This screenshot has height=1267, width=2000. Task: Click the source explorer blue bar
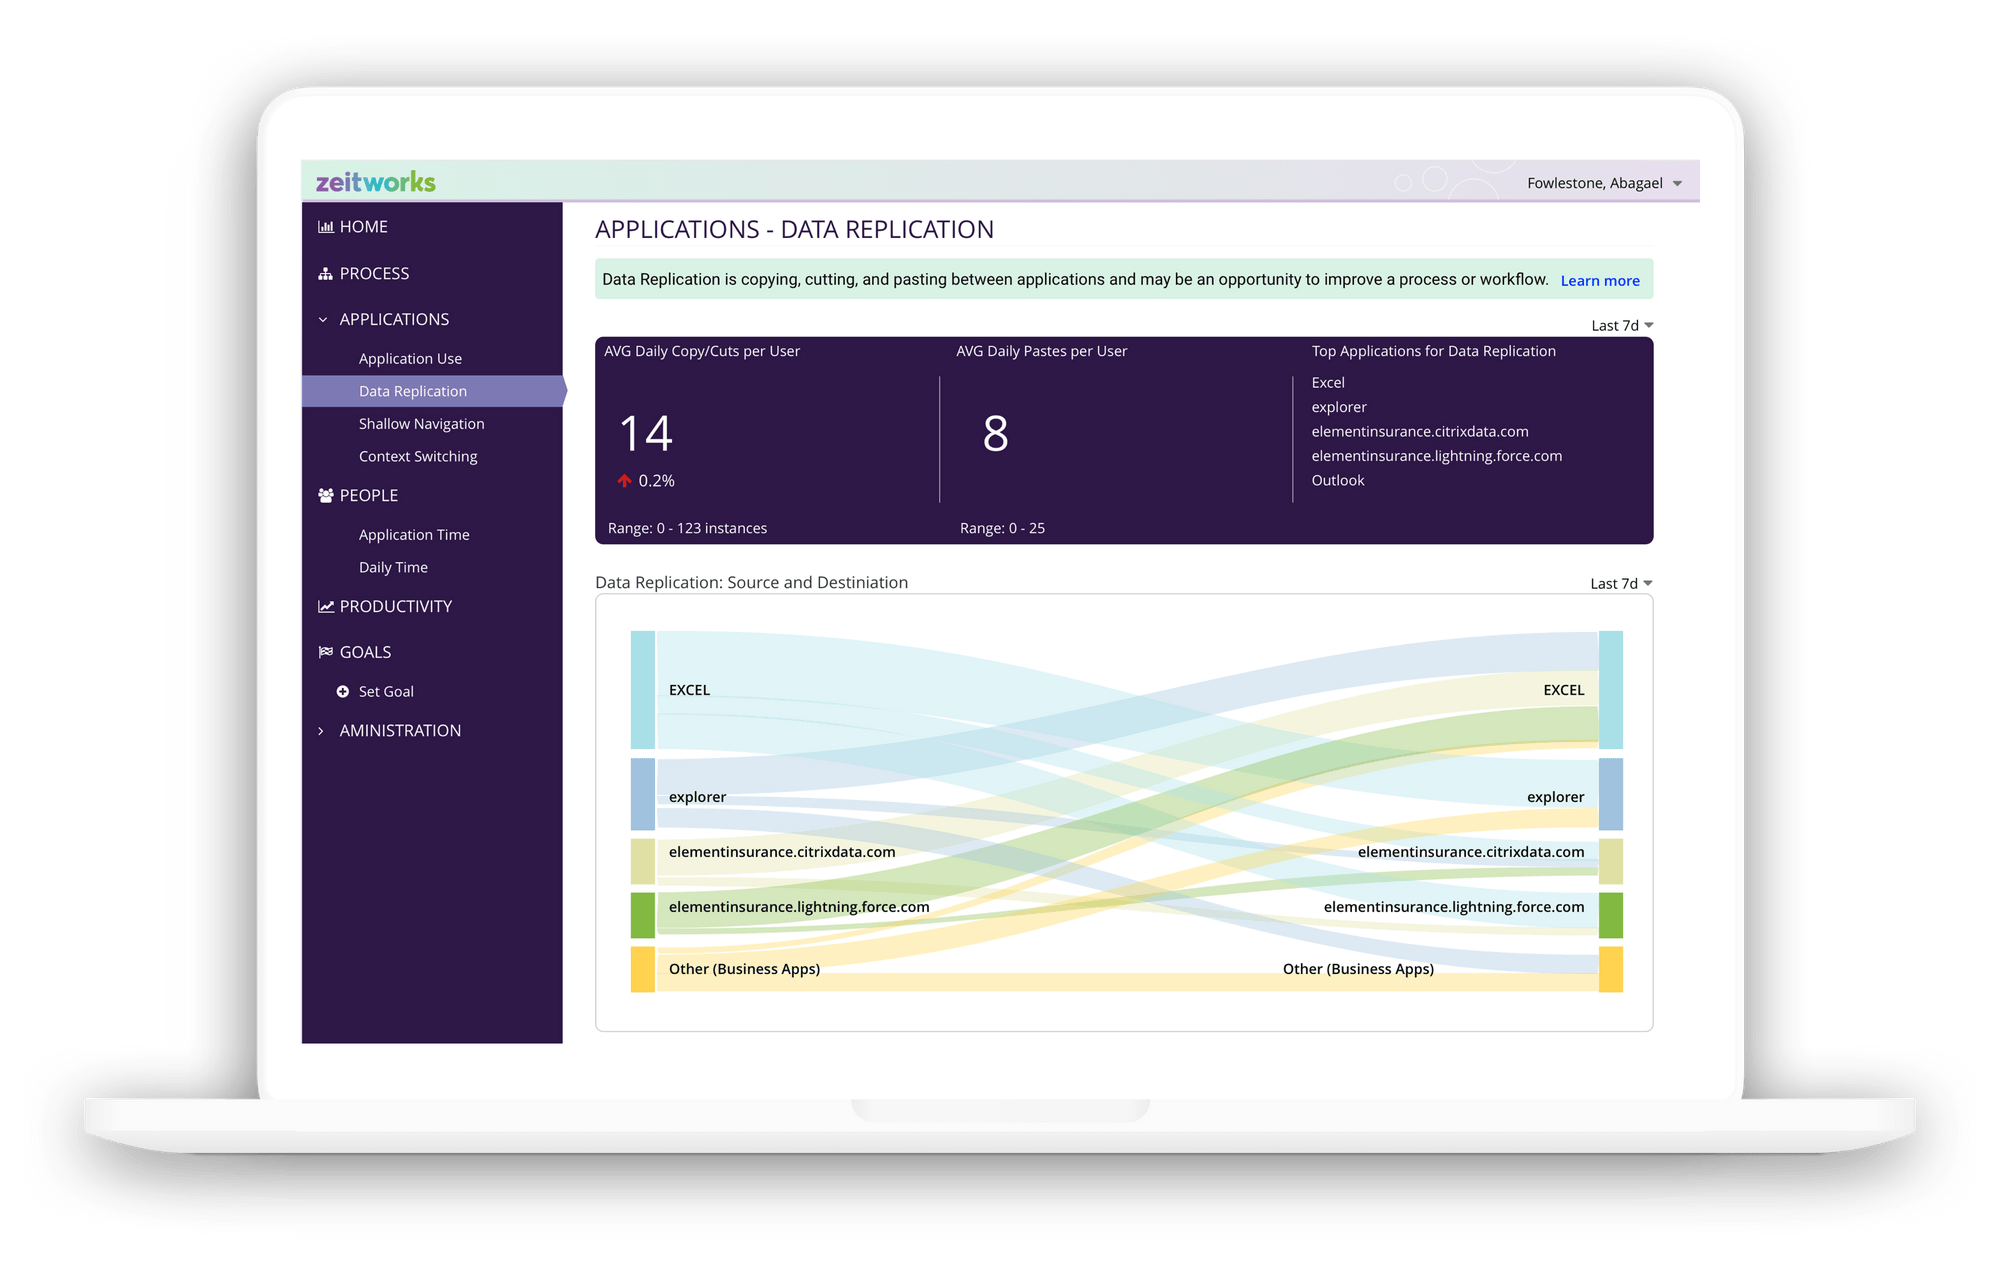click(643, 794)
